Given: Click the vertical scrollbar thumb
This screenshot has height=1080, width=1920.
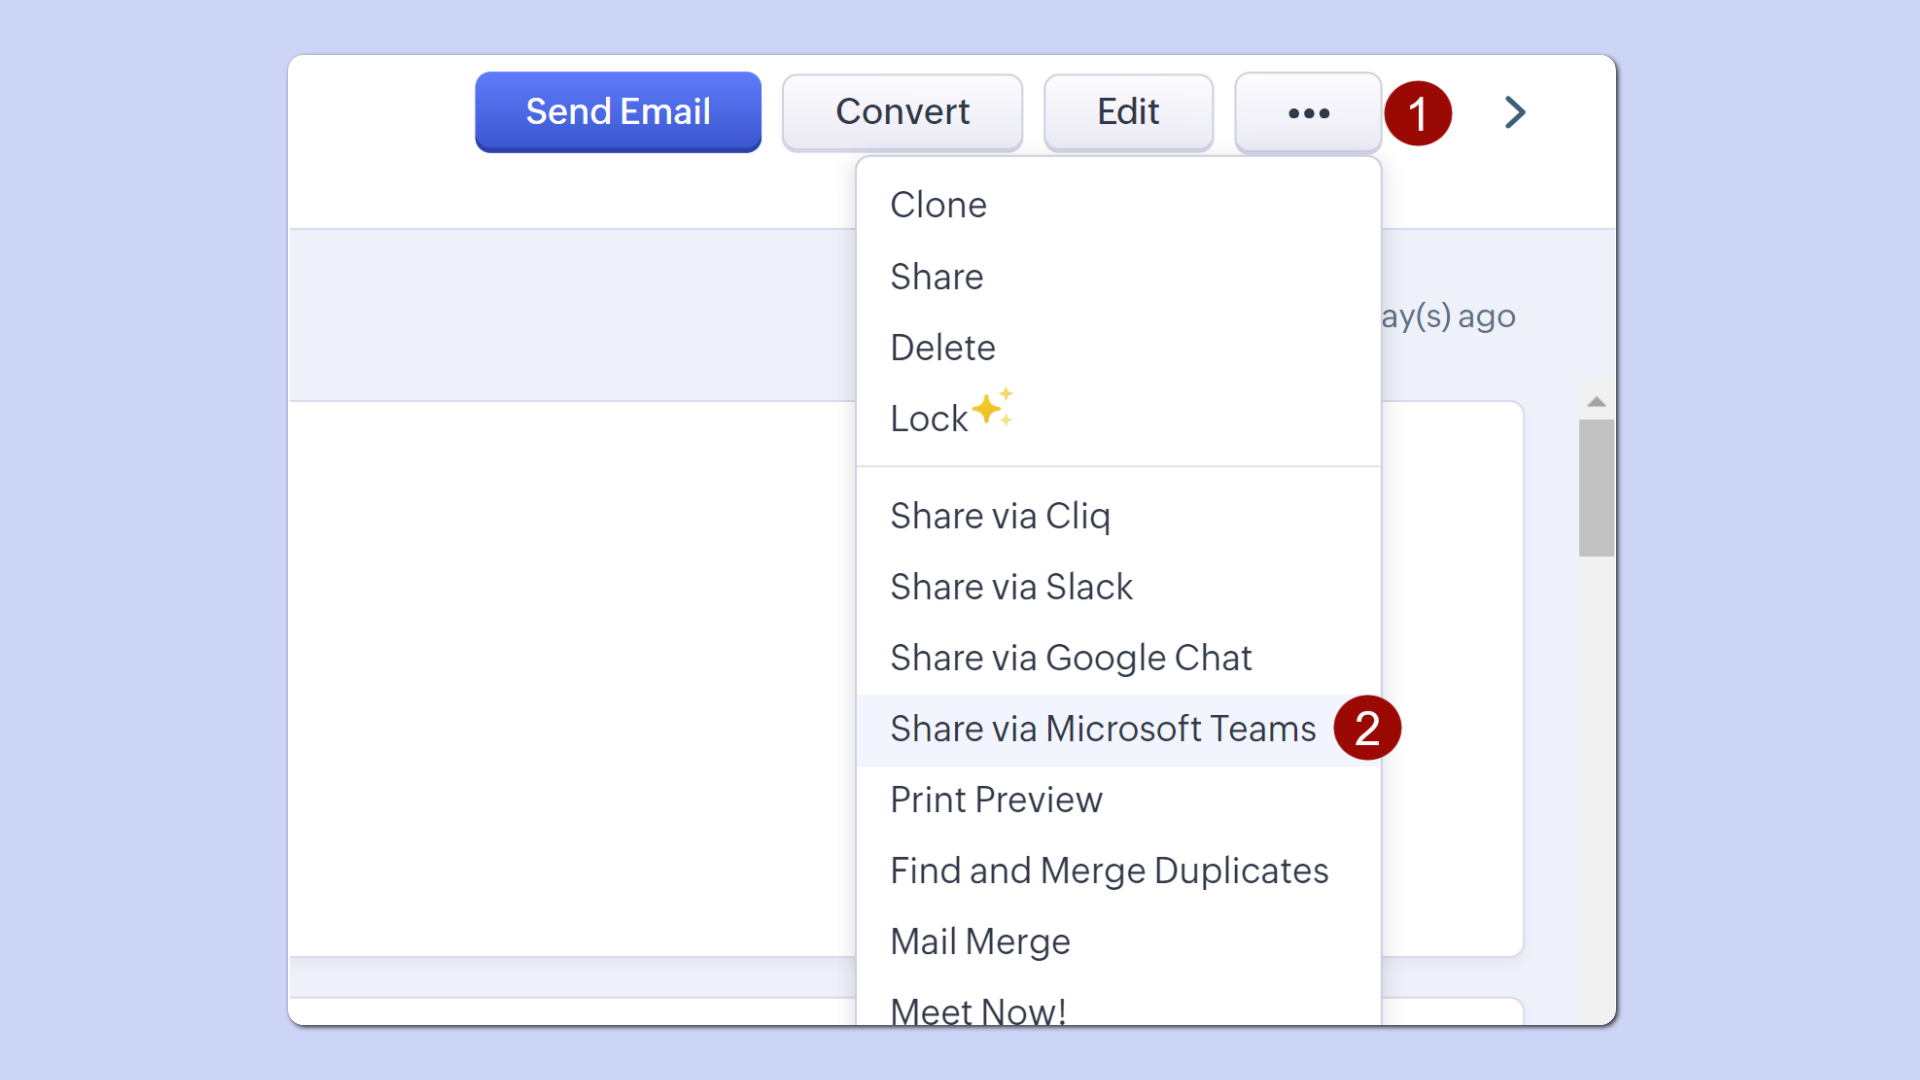Looking at the screenshot, I should (x=1596, y=487).
